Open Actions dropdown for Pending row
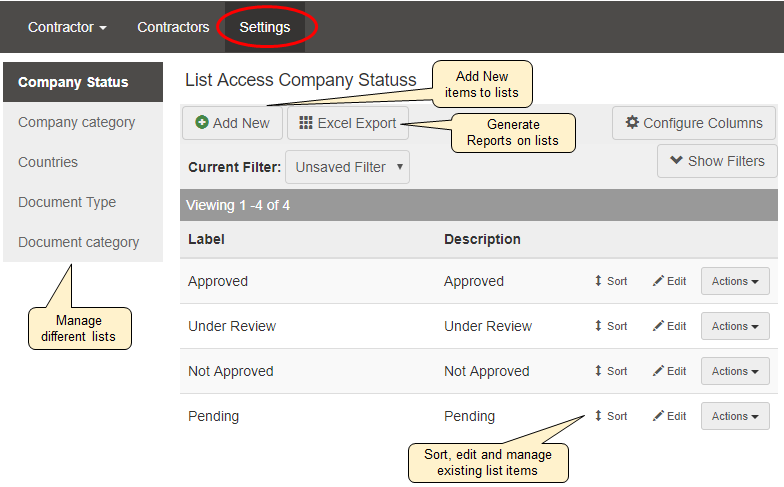This screenshot has height=487, width=784. (x=735, y=416)
